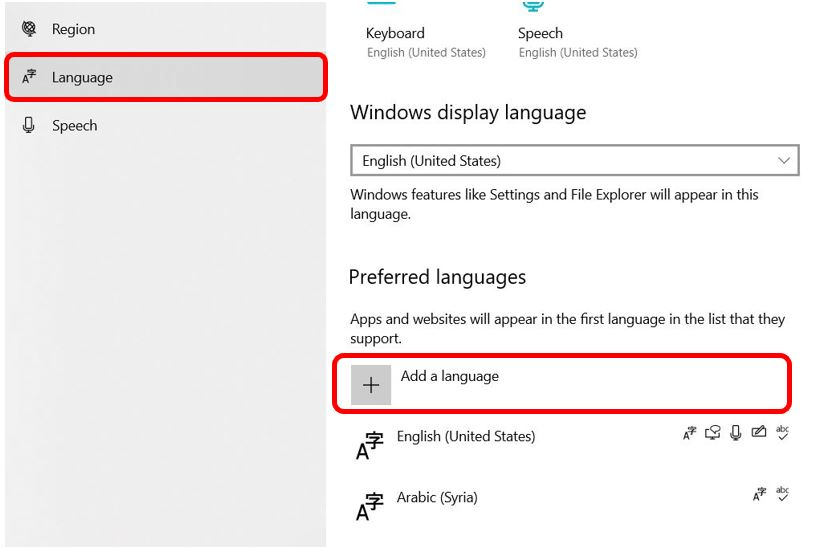
Task: Click the spell-check abc icon on Arabic row
Action: [782, 494]
